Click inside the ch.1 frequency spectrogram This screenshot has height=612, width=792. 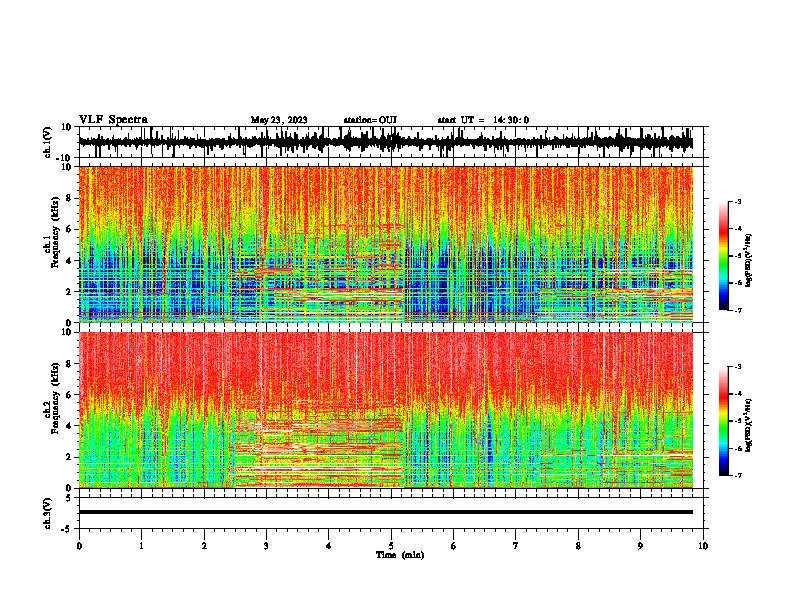(x=385, y=244)
